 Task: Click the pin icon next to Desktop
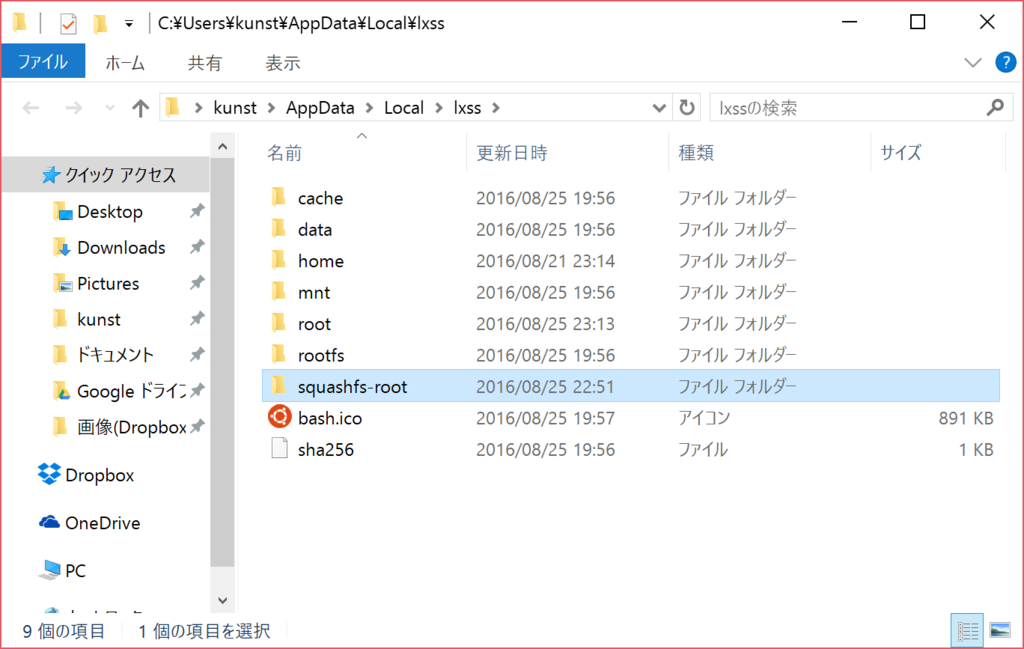[197, 211]
